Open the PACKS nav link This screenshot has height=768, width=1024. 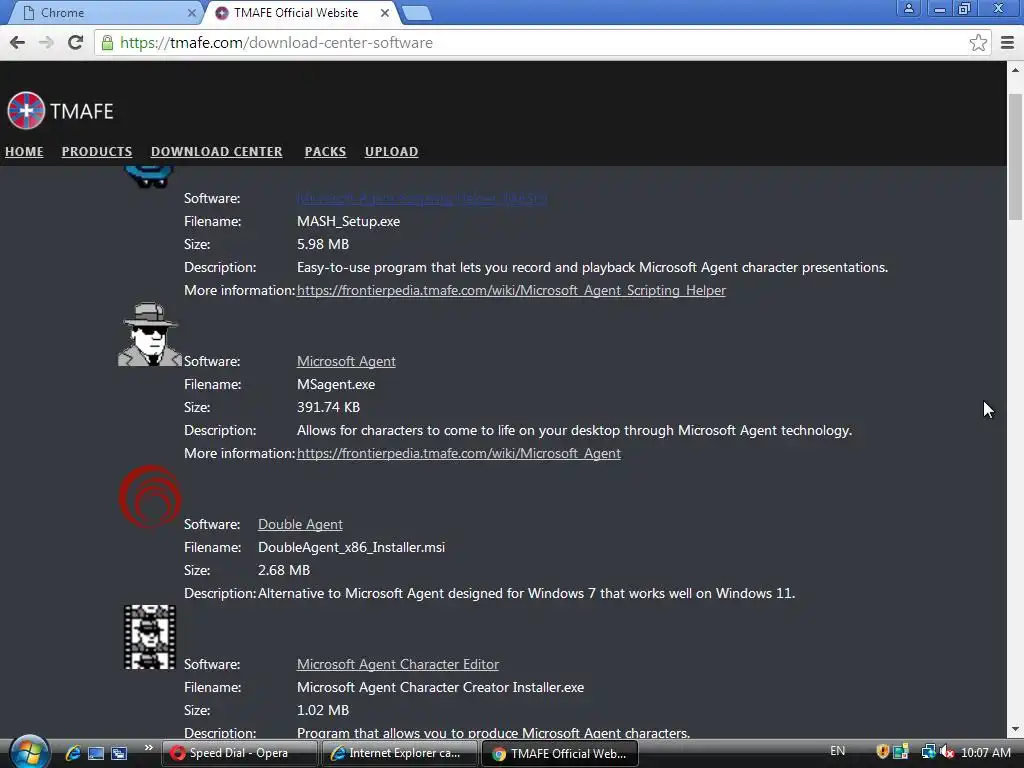(x=325, y=152)
